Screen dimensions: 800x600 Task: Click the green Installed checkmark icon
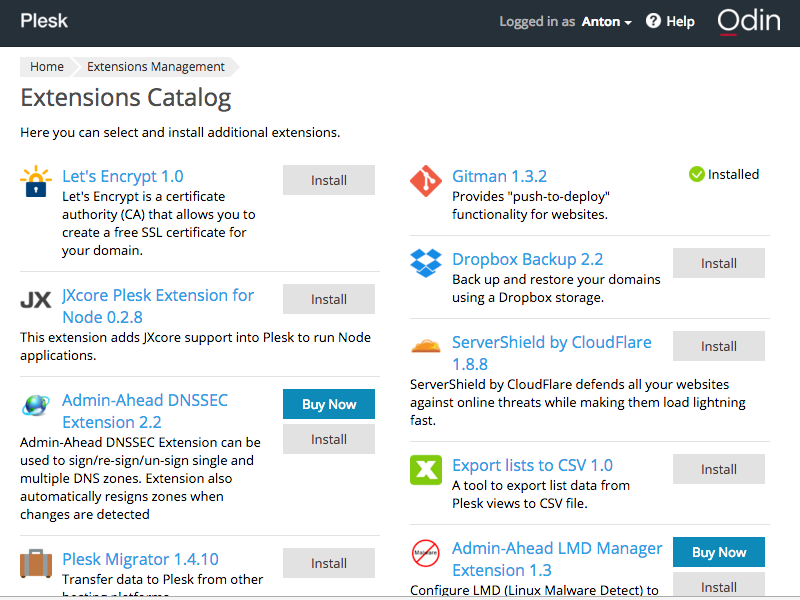coord(696,174)
